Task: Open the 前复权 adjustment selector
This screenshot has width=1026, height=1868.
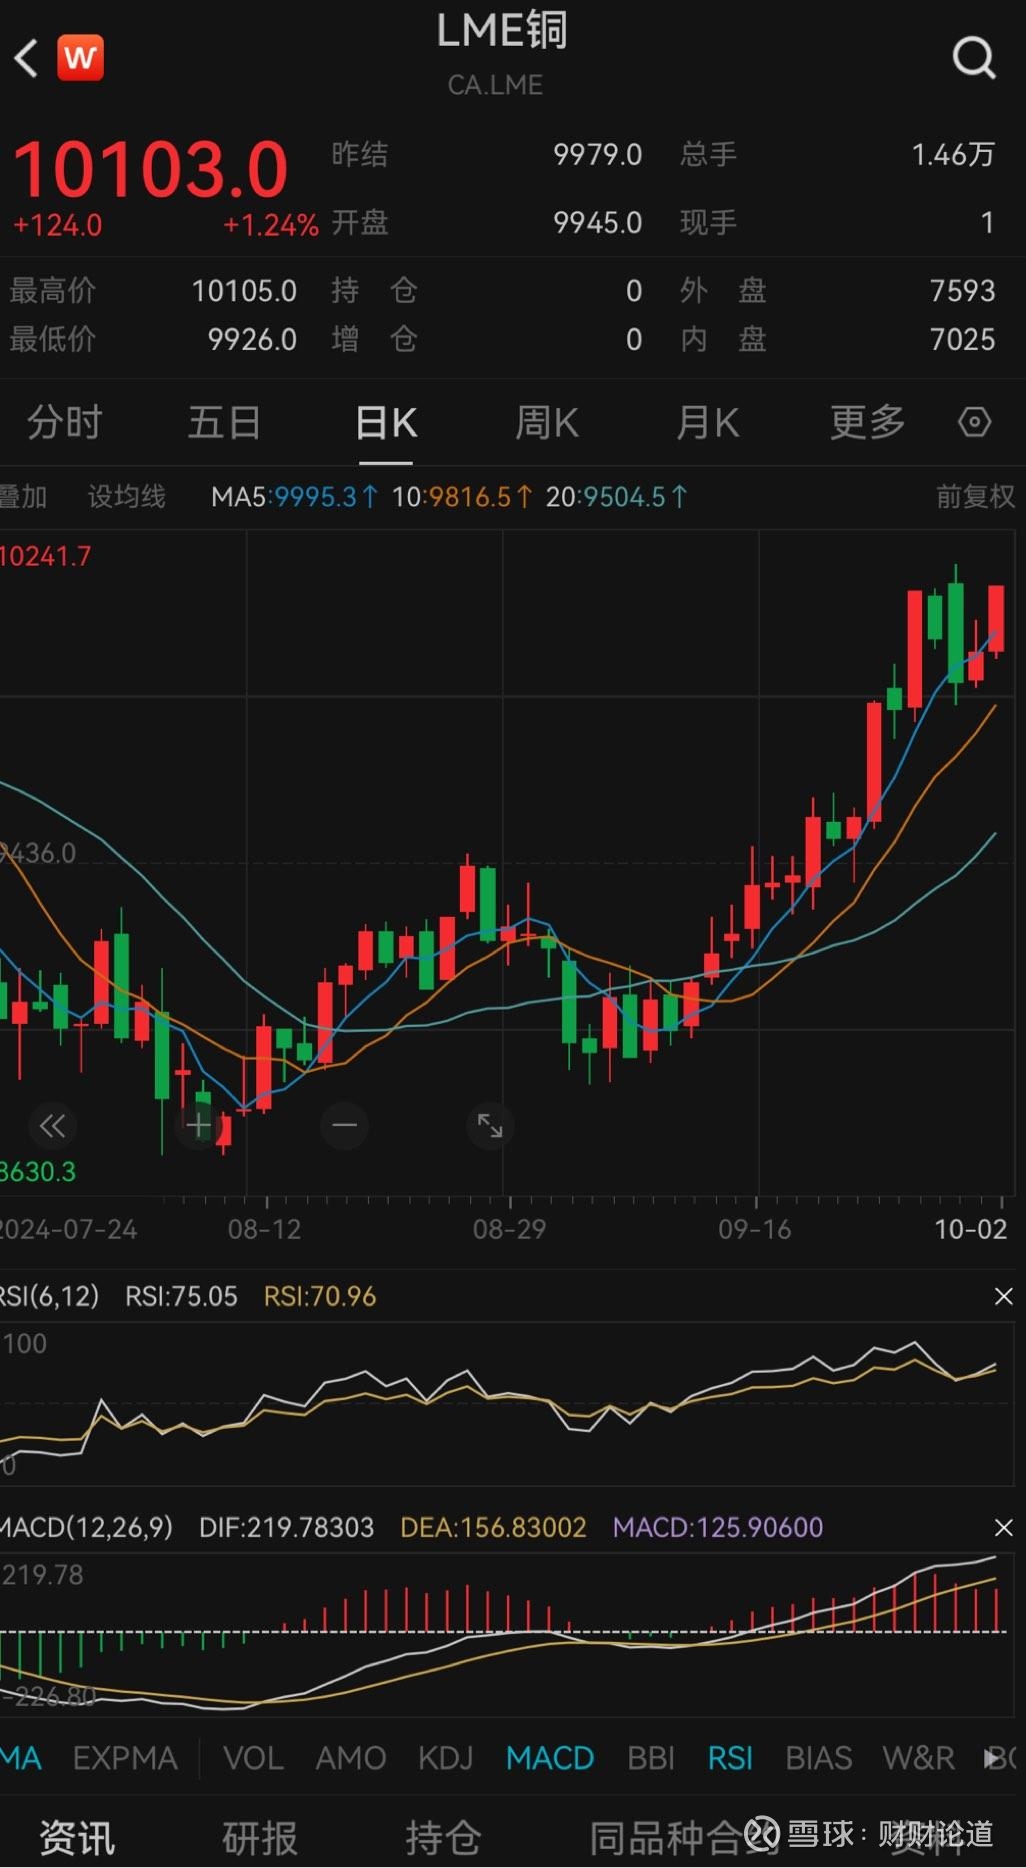Action: (974, 496)
